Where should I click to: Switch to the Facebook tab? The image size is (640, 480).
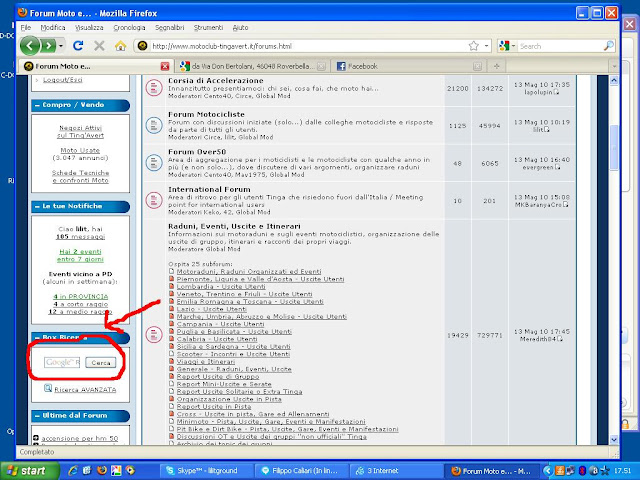pos(410,66)
